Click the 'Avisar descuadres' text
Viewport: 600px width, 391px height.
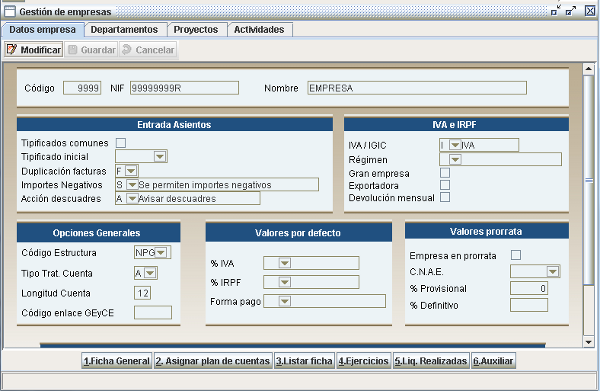[x=177, y=199]
